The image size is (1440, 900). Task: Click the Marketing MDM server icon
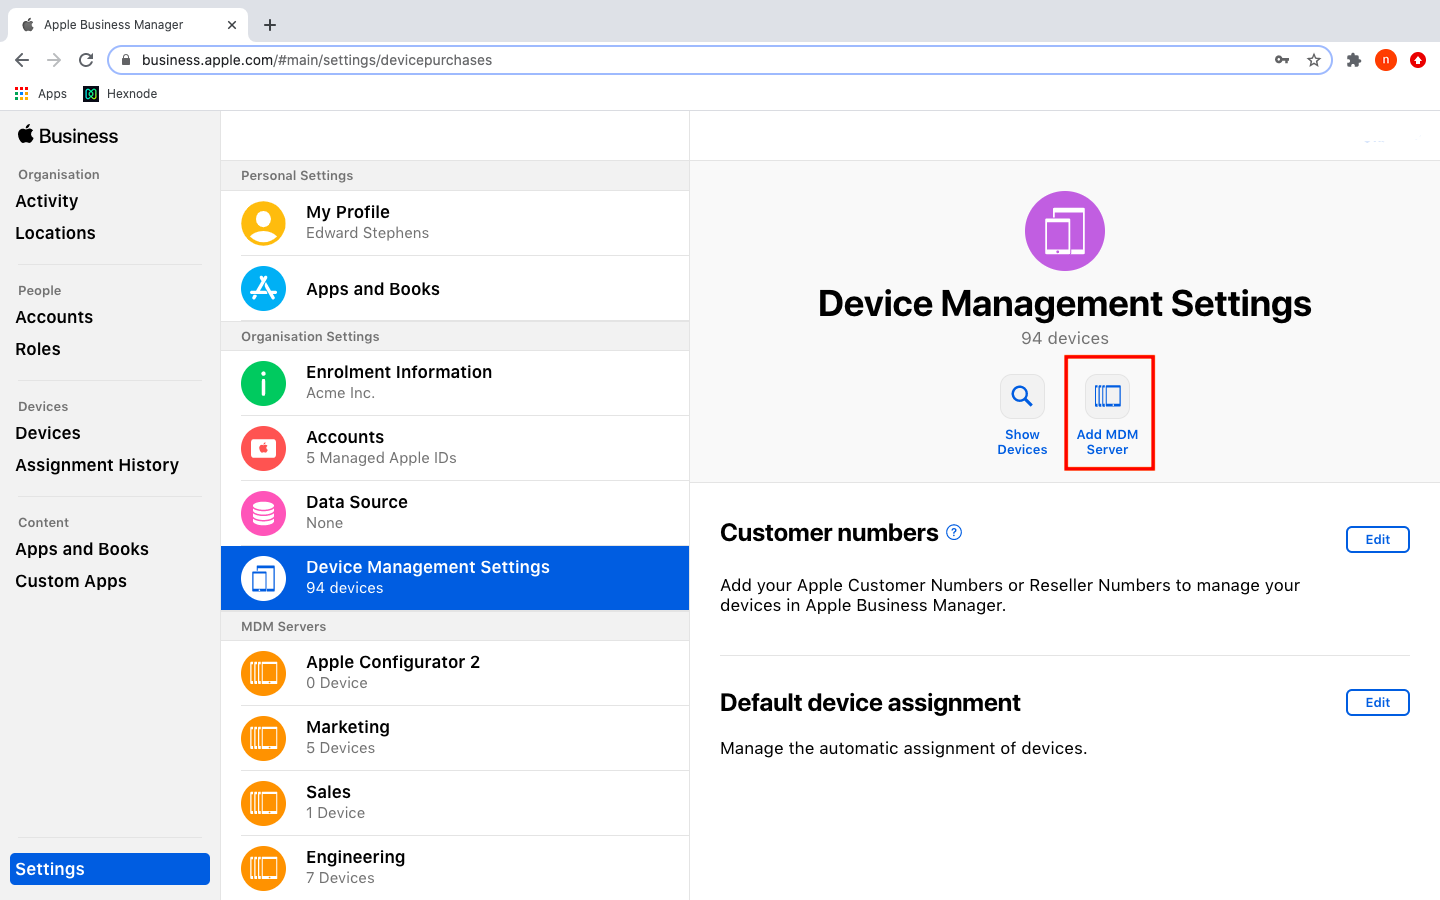click(263, 738)
